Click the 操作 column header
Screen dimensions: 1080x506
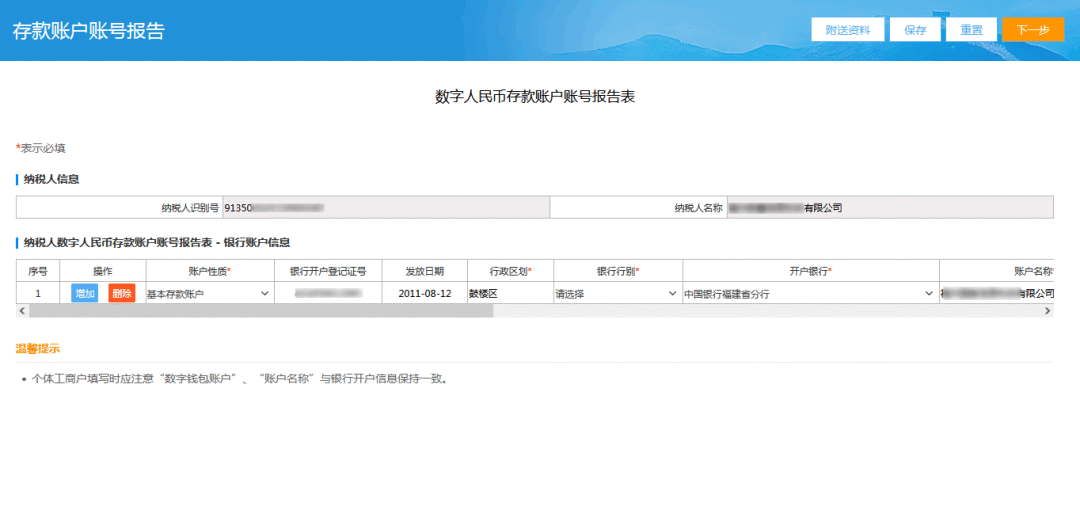pos(103,271)
